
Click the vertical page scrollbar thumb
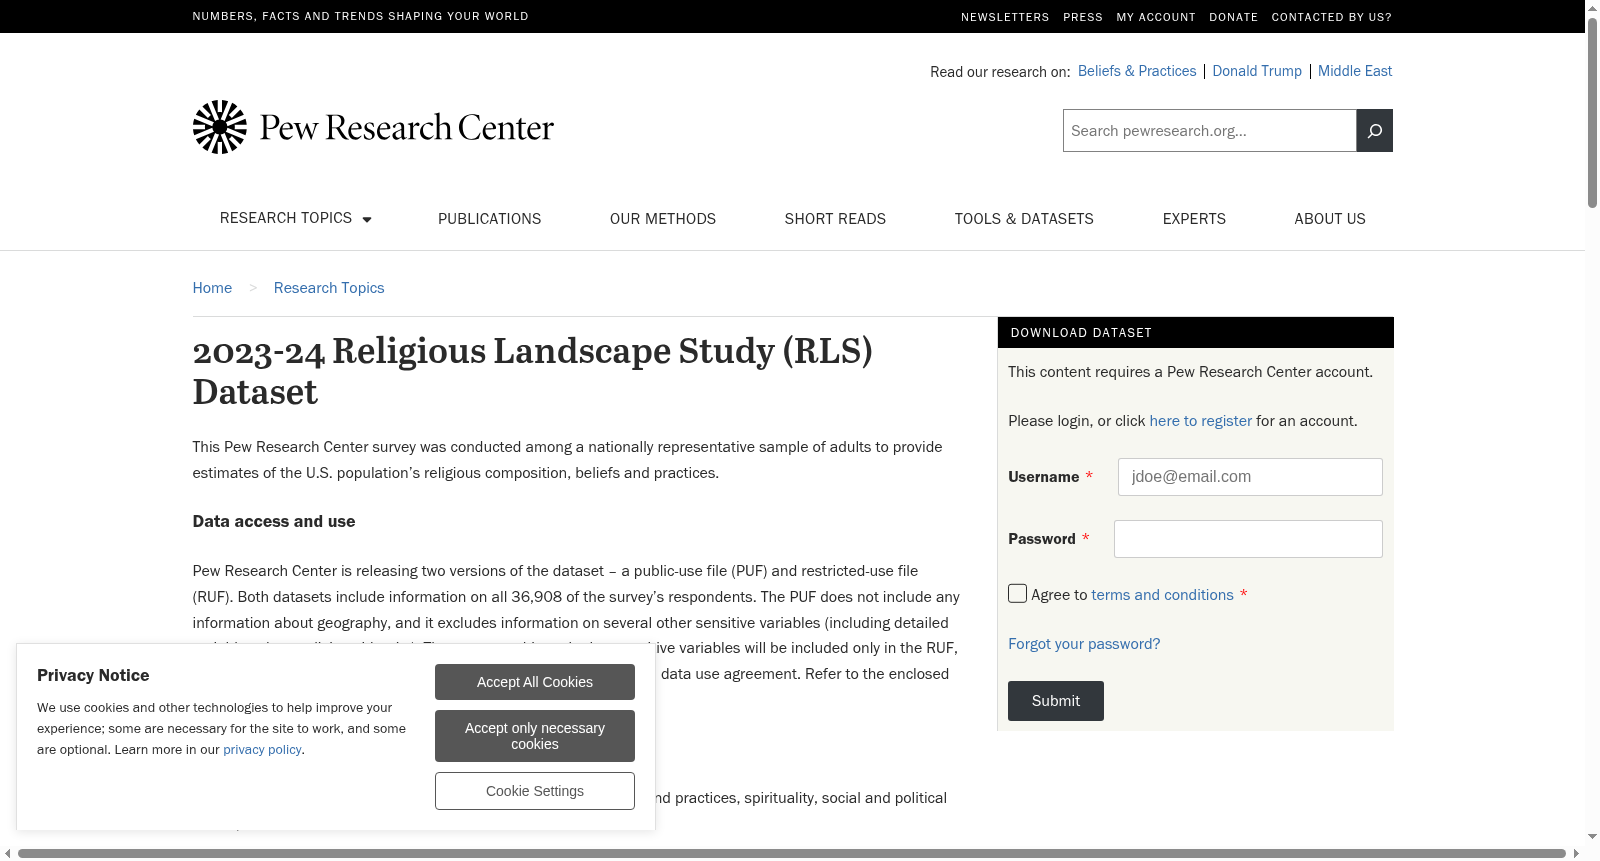click(1592, 113)
